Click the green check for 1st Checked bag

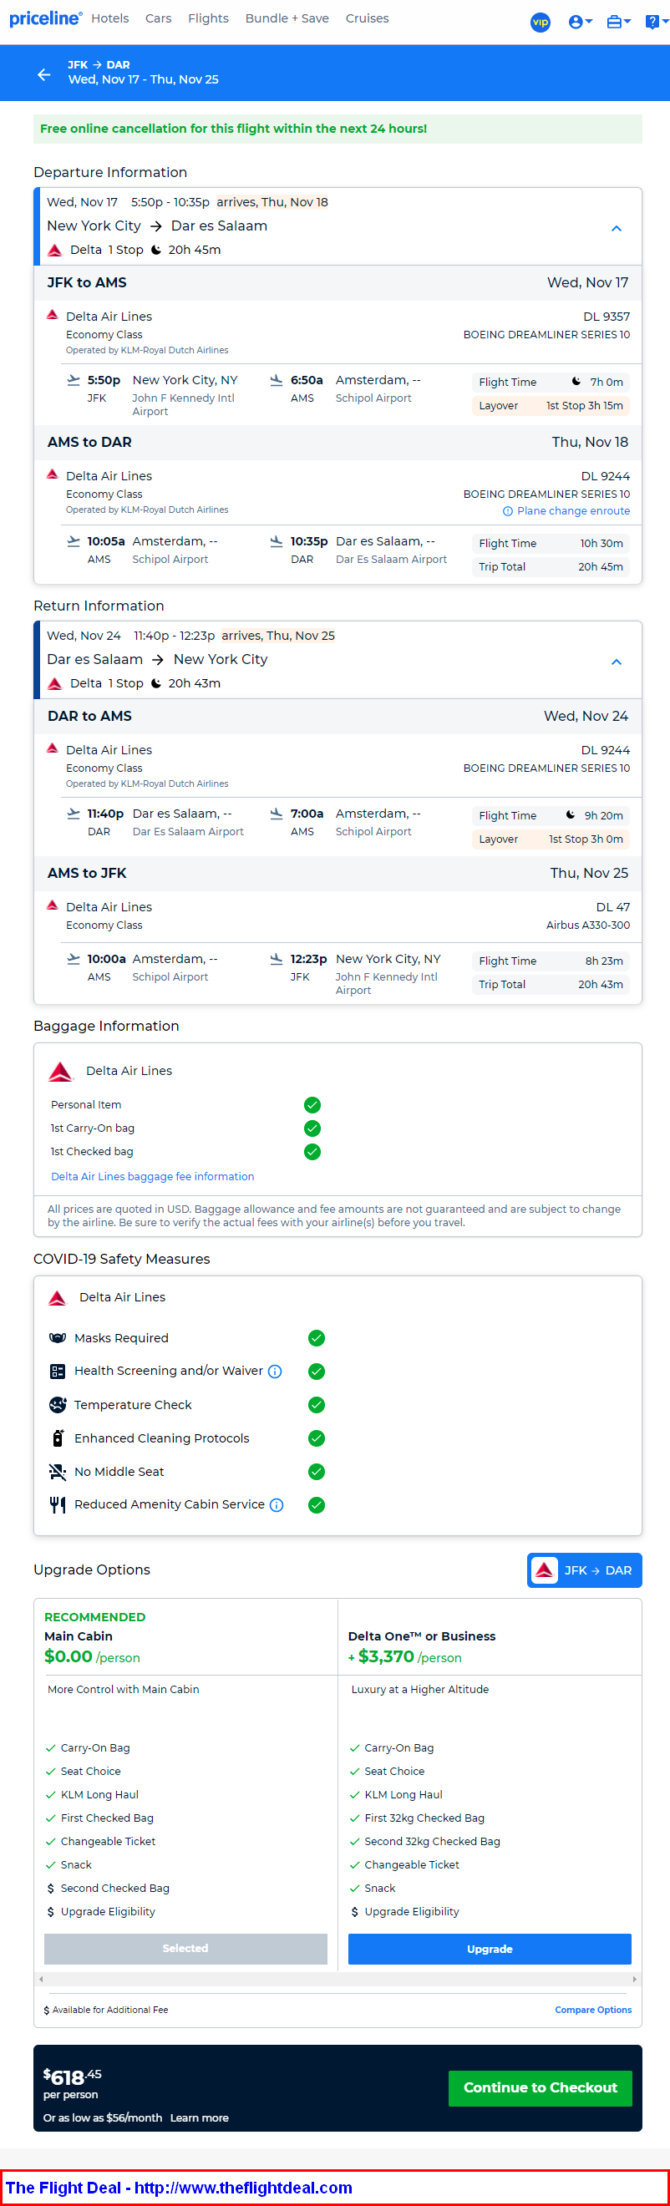(x=312, y=1151)
